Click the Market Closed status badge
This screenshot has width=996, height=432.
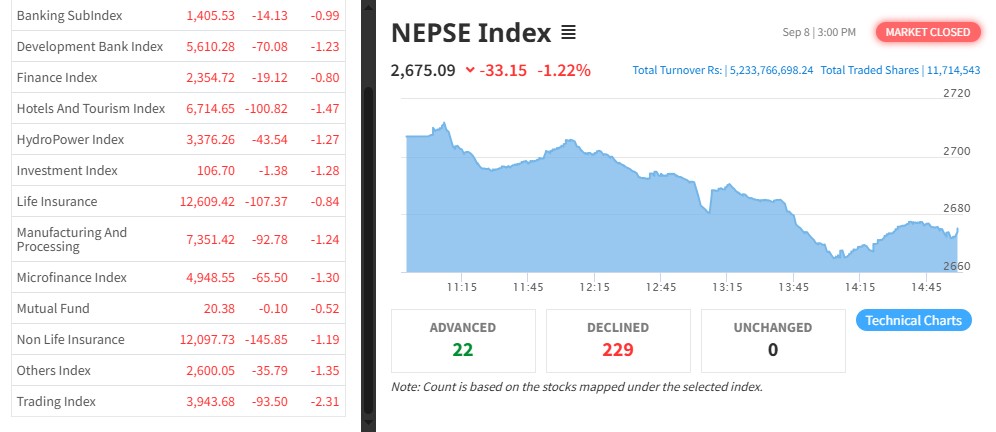(926, 32)
